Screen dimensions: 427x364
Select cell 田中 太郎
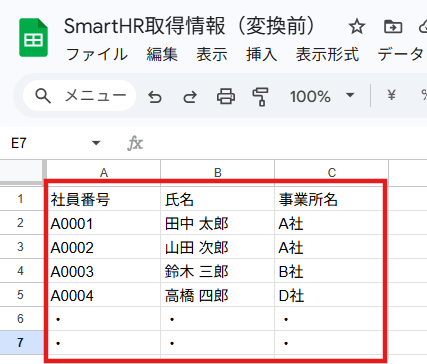[218, 223]
